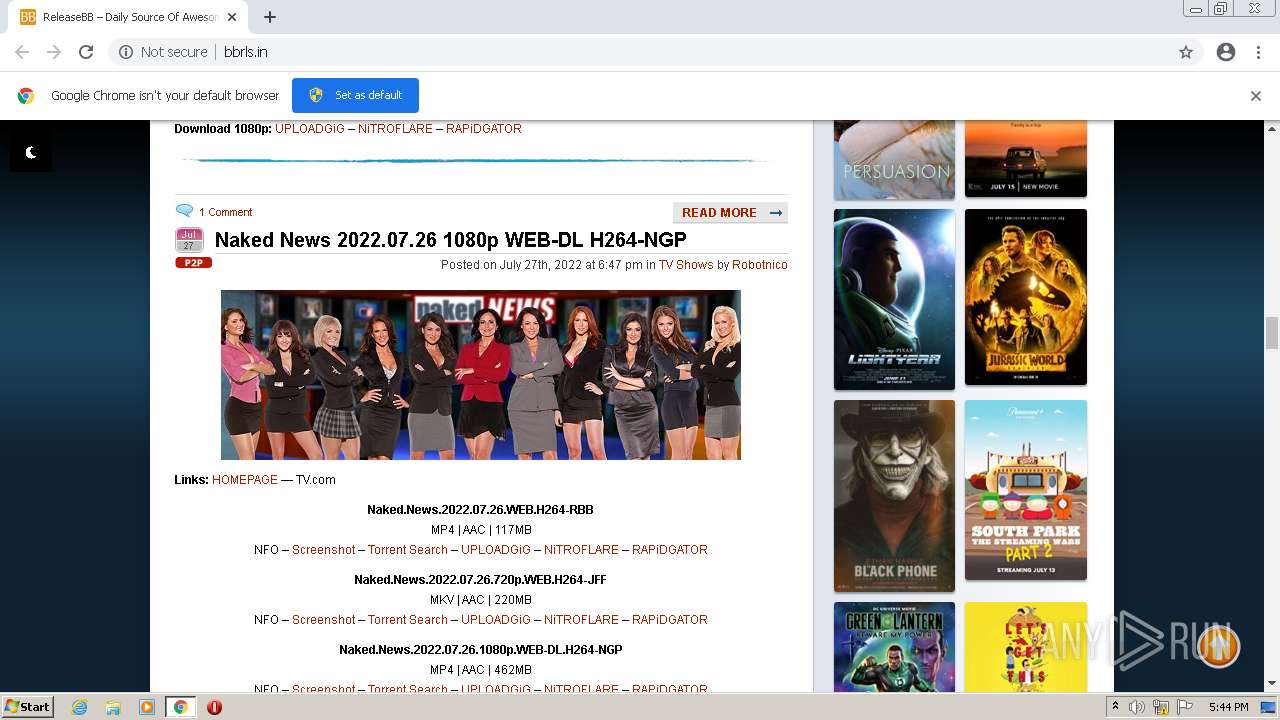
Task: Launch Internet Explorer from the taskbar
Action: [79, 707]
